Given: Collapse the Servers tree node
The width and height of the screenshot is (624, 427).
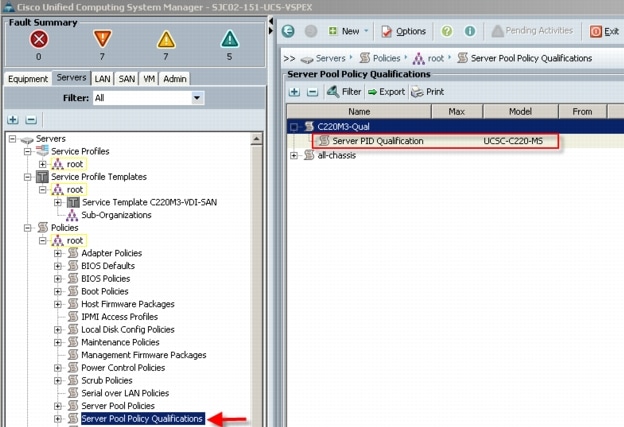Looking at the screenshot, I should coord(12,139).
